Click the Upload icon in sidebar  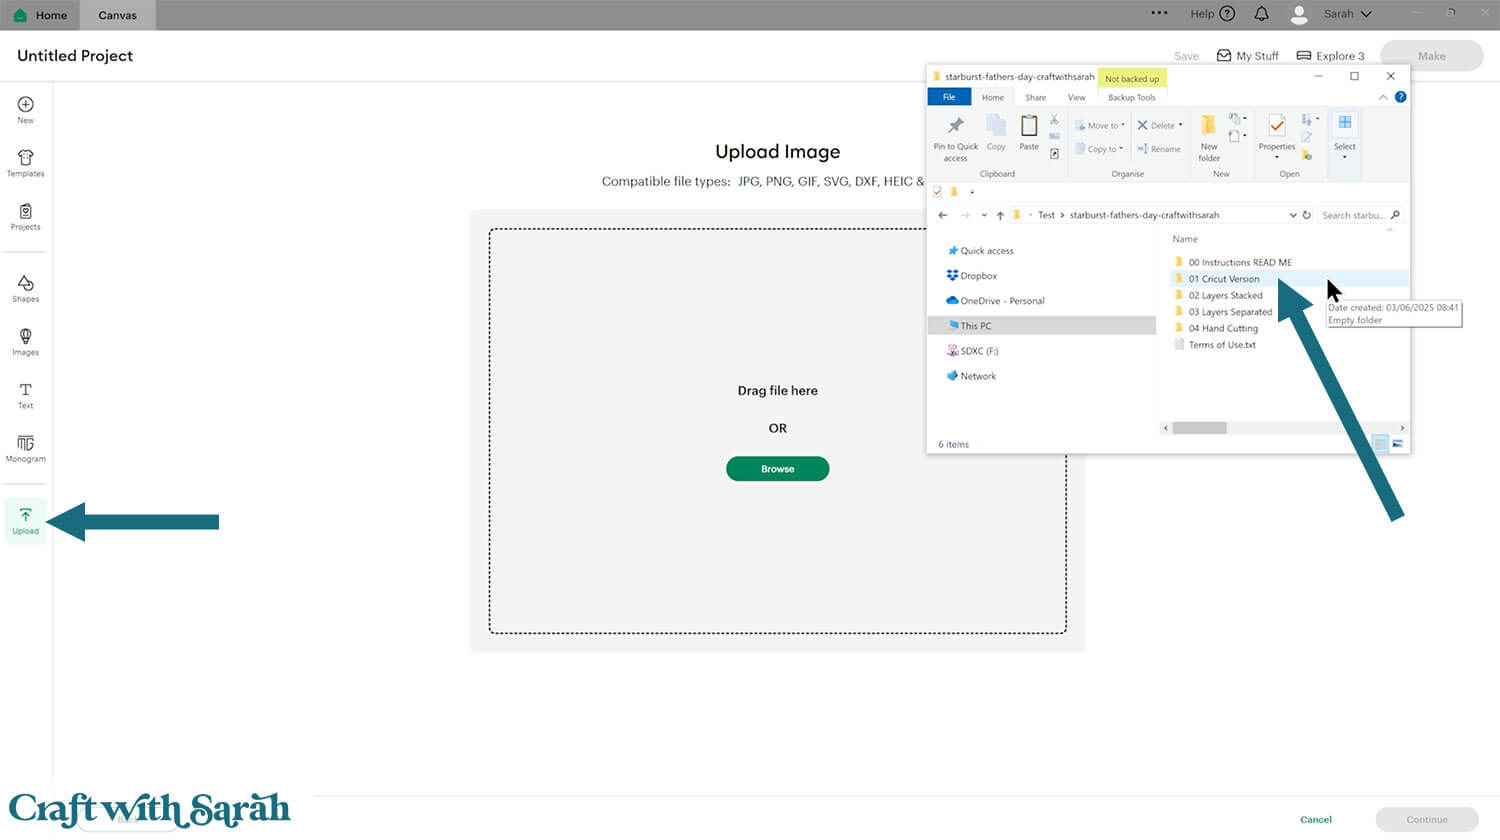[x=25, y=520]
